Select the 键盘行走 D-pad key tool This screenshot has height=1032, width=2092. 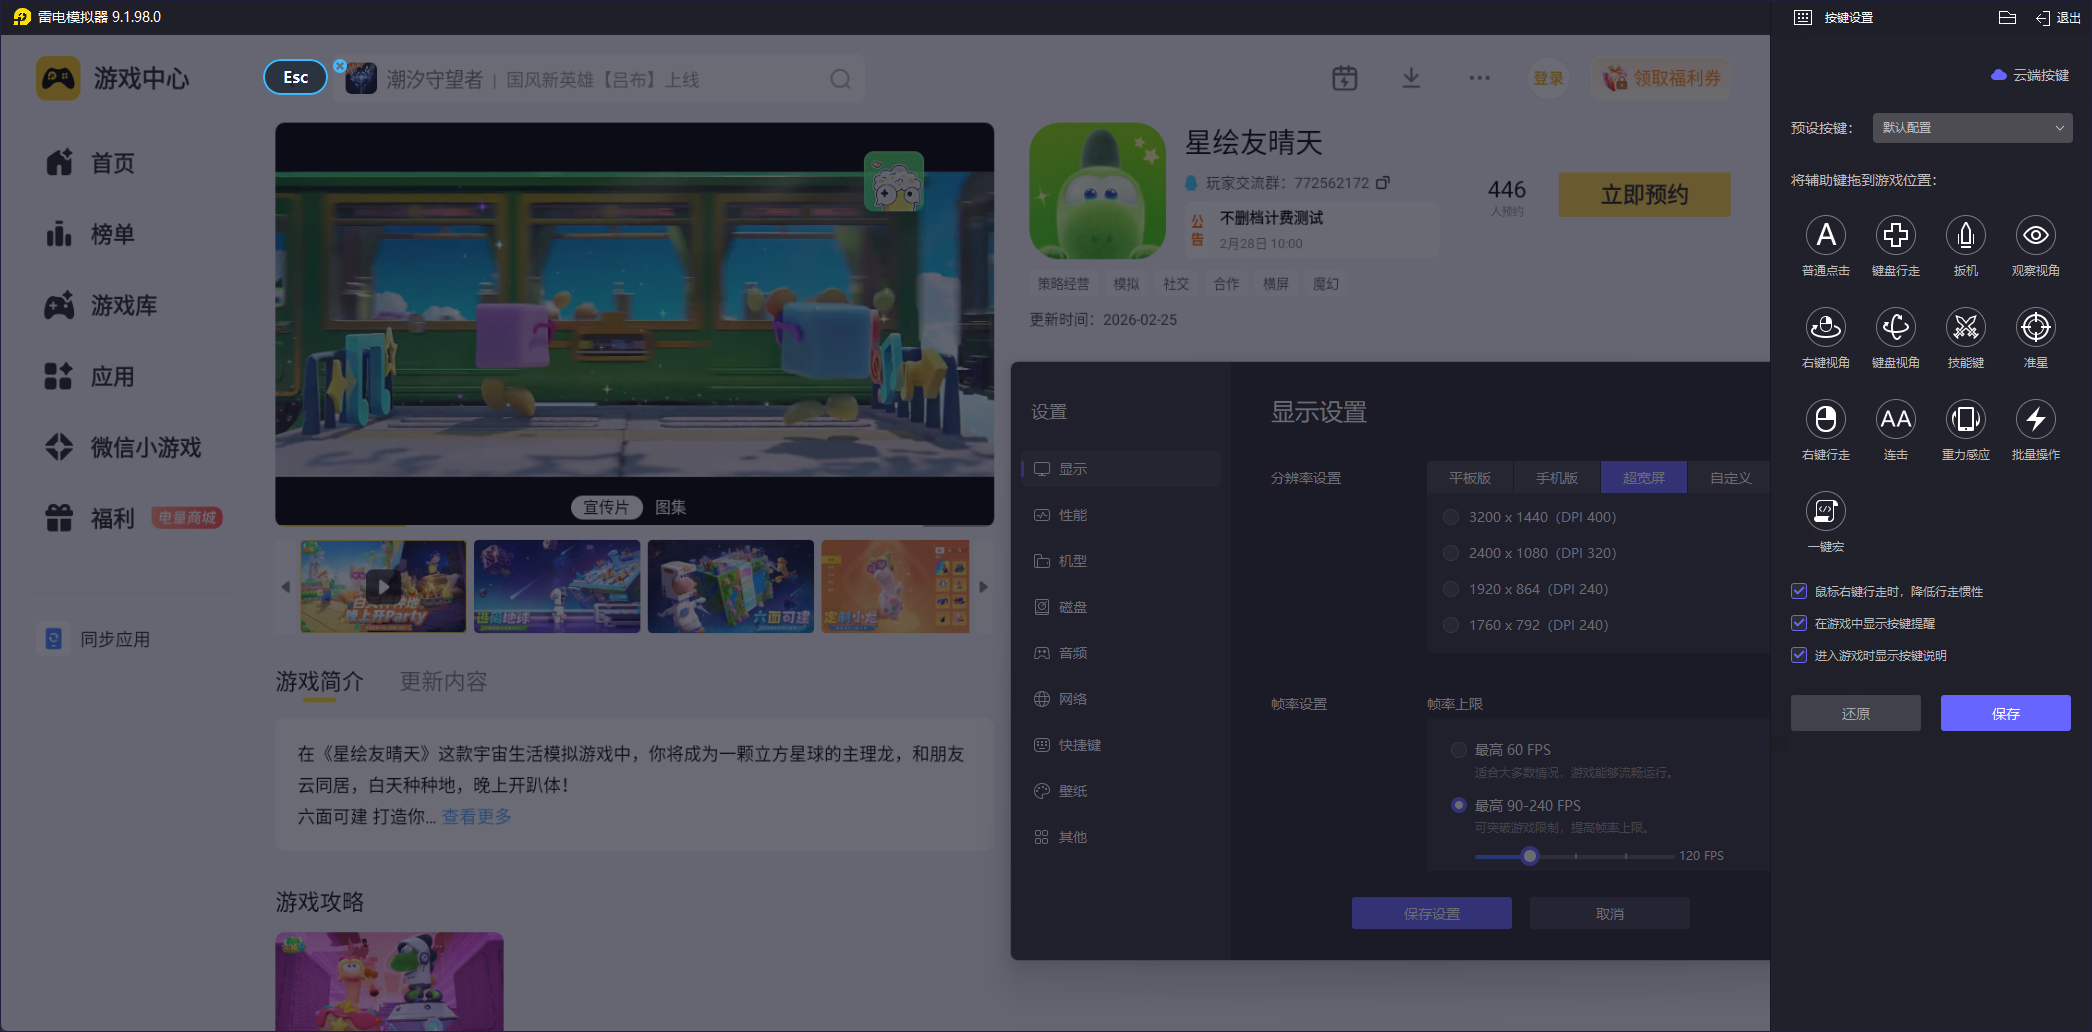tap(1895, 236)
